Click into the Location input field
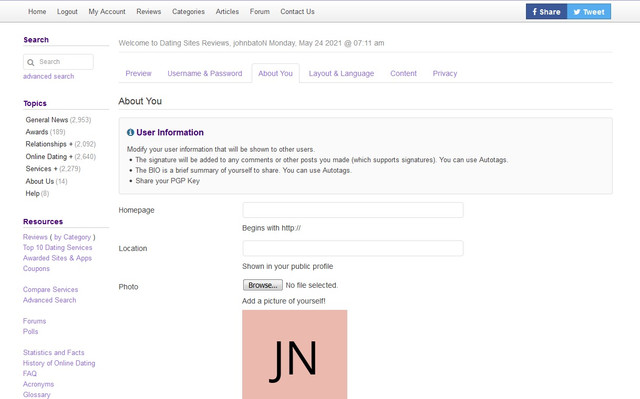The width and height of the screenshot is (640, 399). 353,248
